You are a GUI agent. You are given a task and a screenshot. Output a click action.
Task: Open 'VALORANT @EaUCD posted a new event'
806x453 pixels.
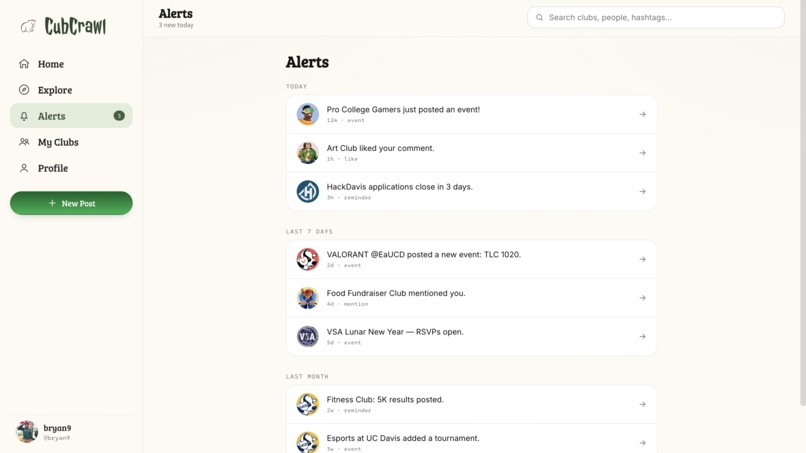[471, 259]
